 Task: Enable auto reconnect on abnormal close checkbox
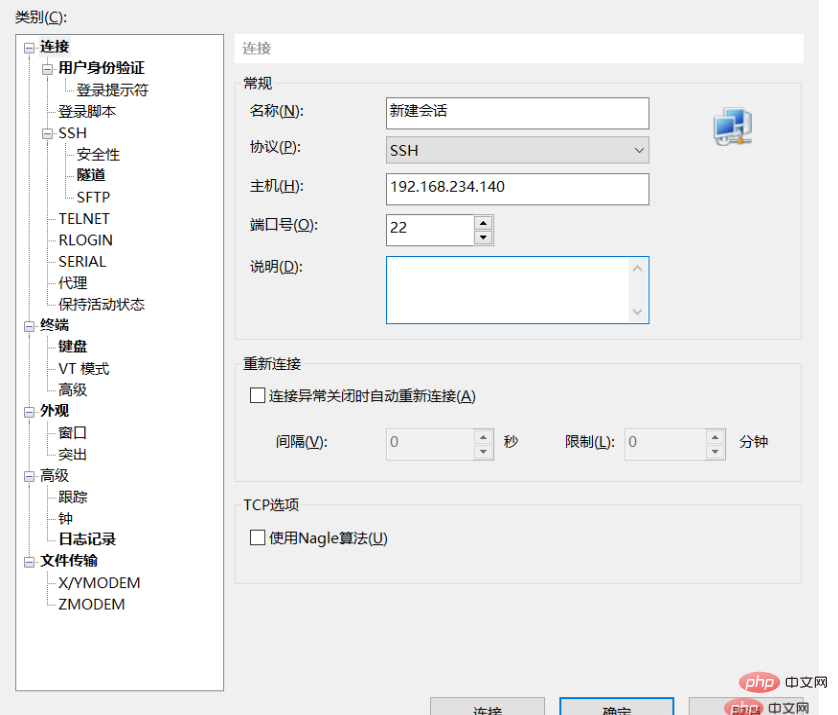click(x=258, y=395)
